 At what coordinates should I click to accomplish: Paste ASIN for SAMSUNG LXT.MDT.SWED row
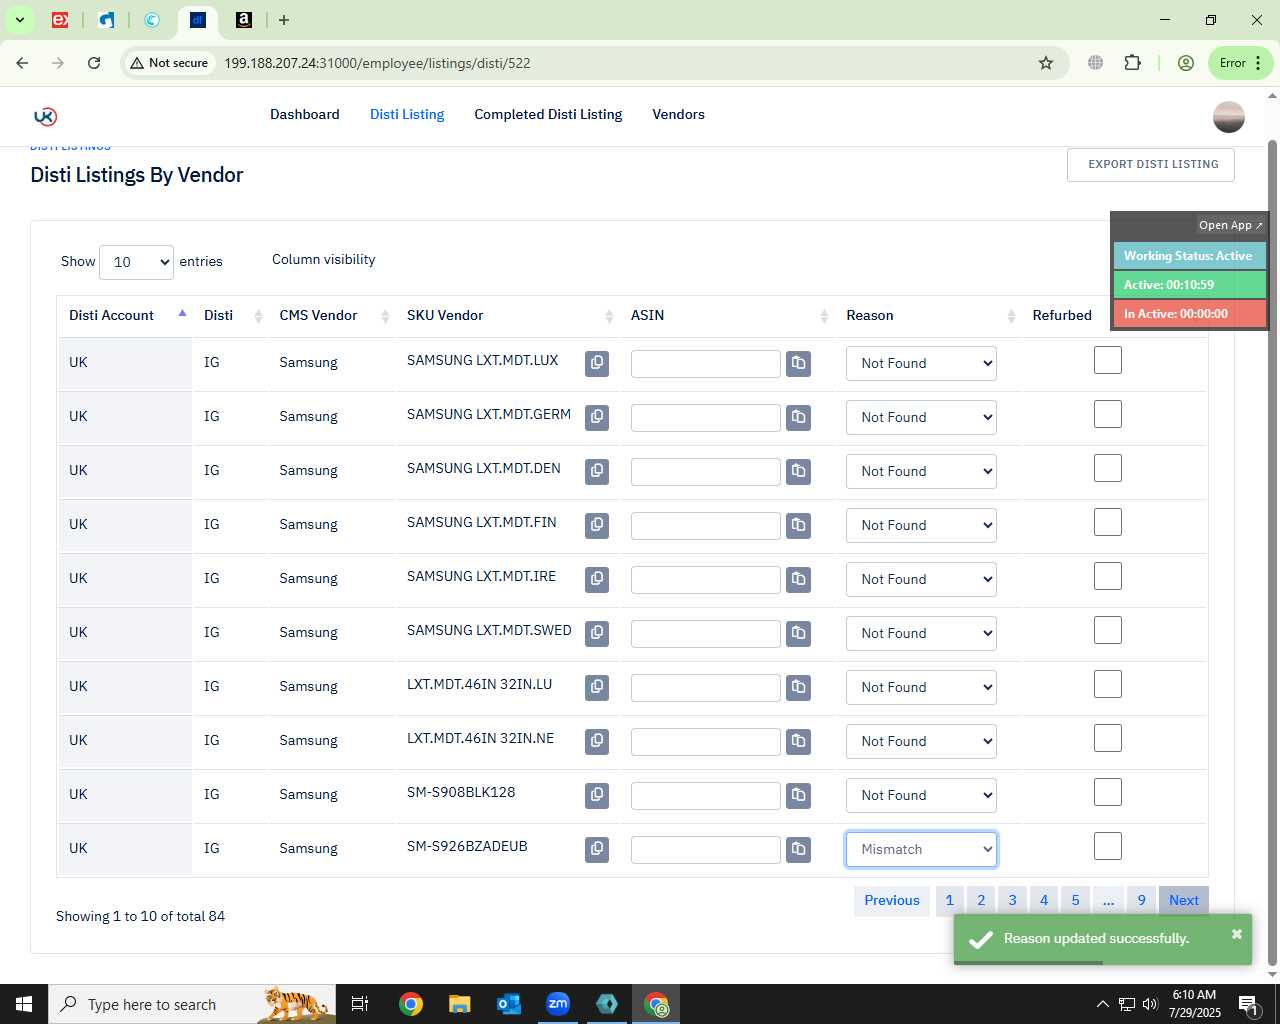coord(798,633)
